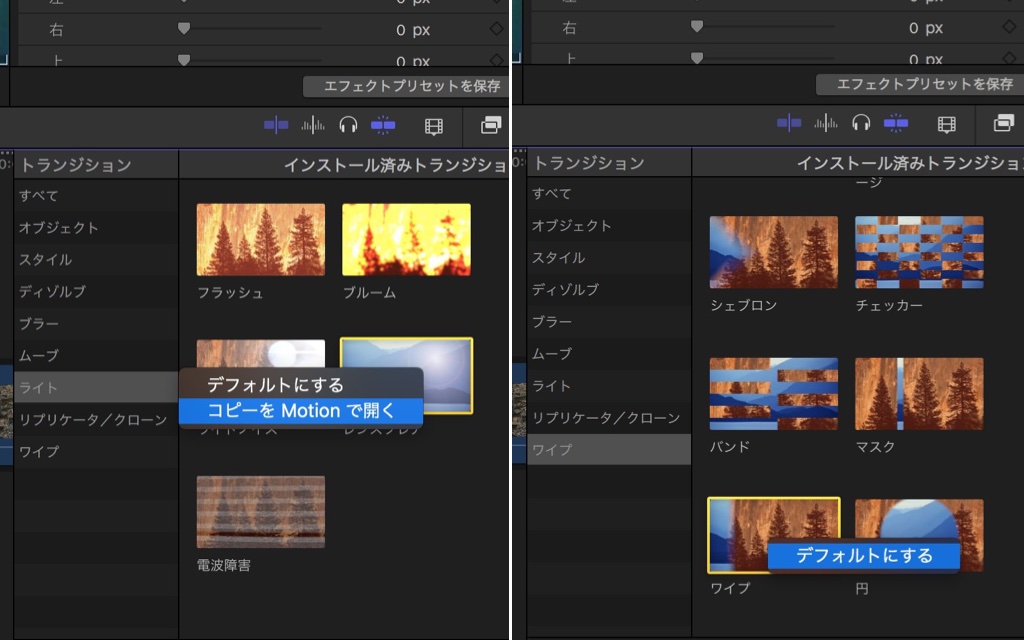
Task: Toggle video skimming icon in right screenshot
Action: 789,123
